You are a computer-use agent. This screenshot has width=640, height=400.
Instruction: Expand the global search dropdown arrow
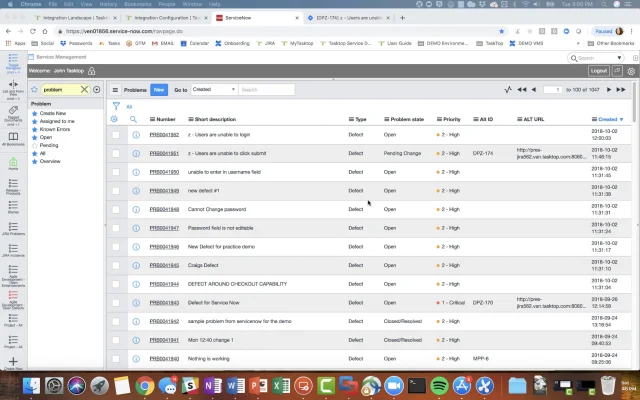[619, 58]
